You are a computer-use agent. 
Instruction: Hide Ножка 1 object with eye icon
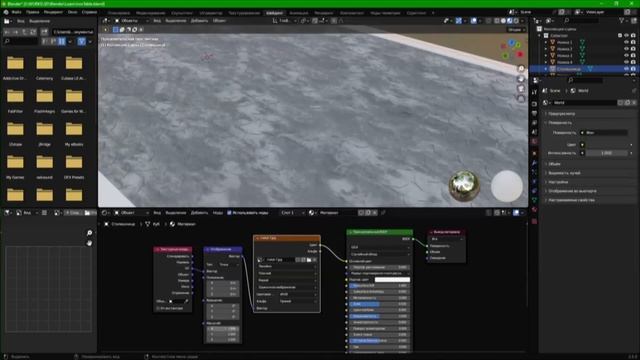[x=627, y=42]
